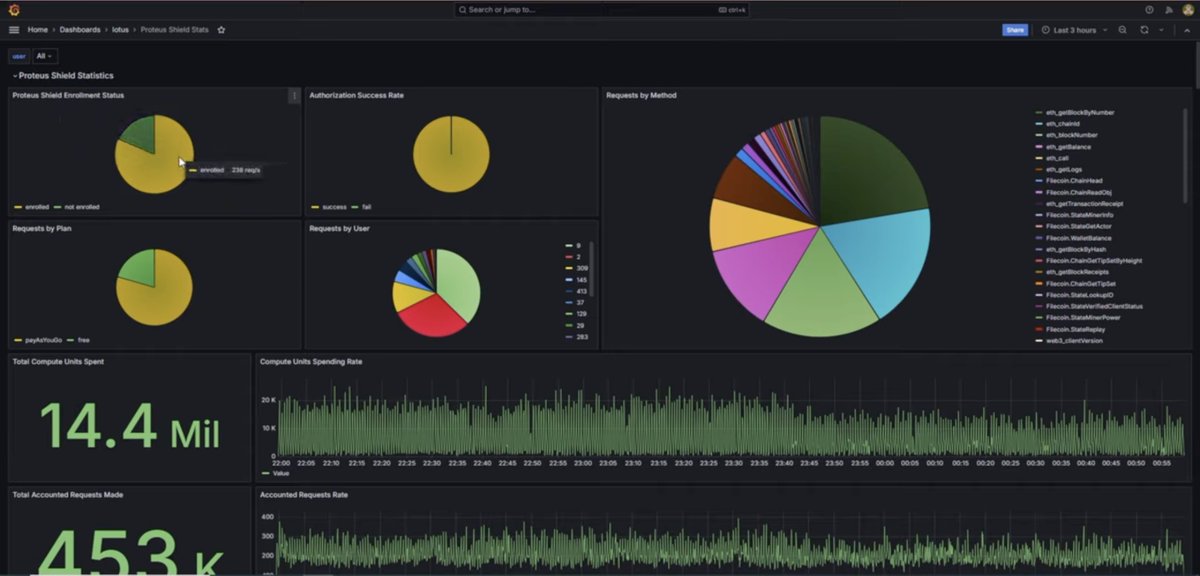Click the lotus breadcrumb

(120, 30)
